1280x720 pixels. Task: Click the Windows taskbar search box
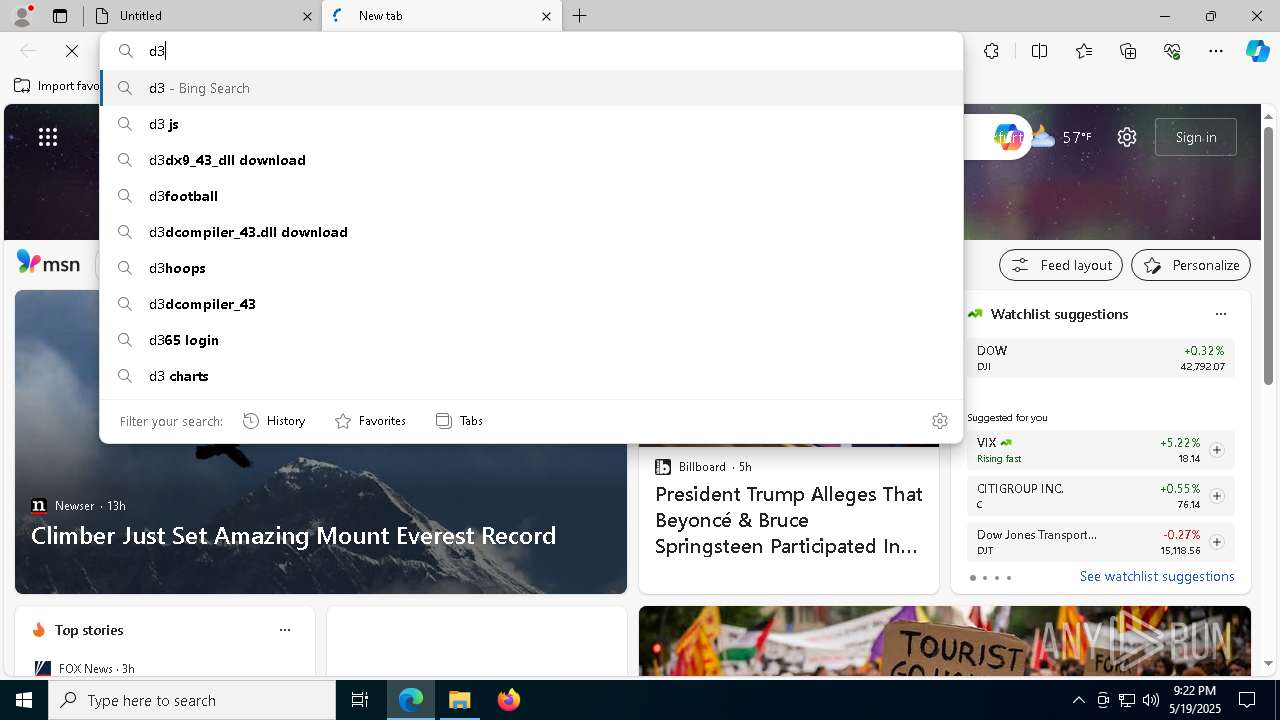tap(192, 700)
